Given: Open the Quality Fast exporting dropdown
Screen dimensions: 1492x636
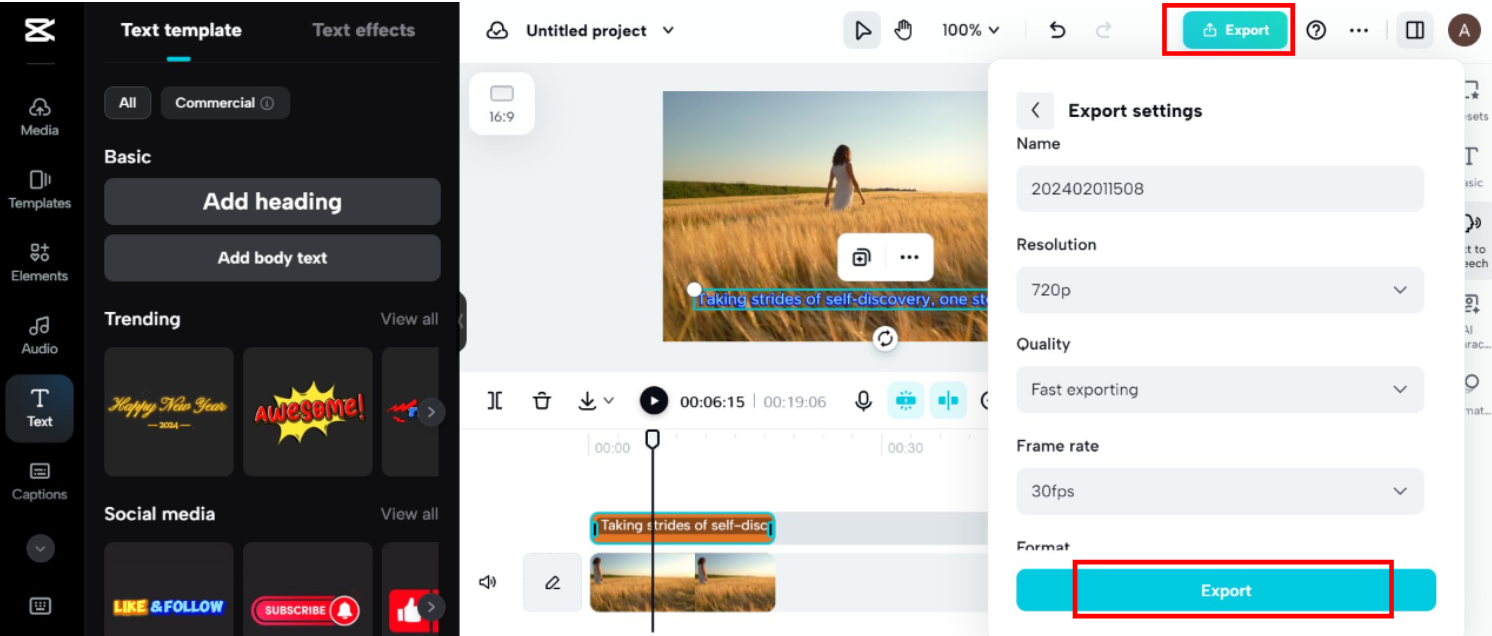Looking at the screenshot, I should click(1220, 389).
